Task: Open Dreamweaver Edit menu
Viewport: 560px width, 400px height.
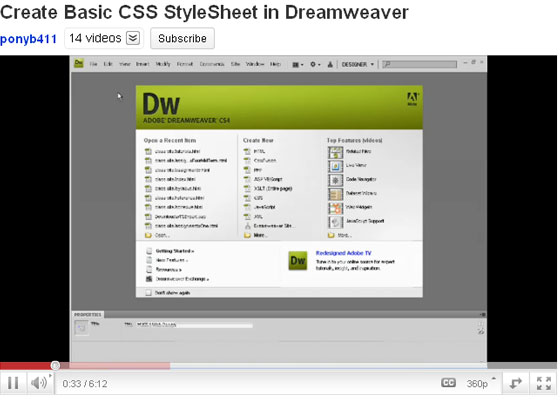Action: pos(108,64)
